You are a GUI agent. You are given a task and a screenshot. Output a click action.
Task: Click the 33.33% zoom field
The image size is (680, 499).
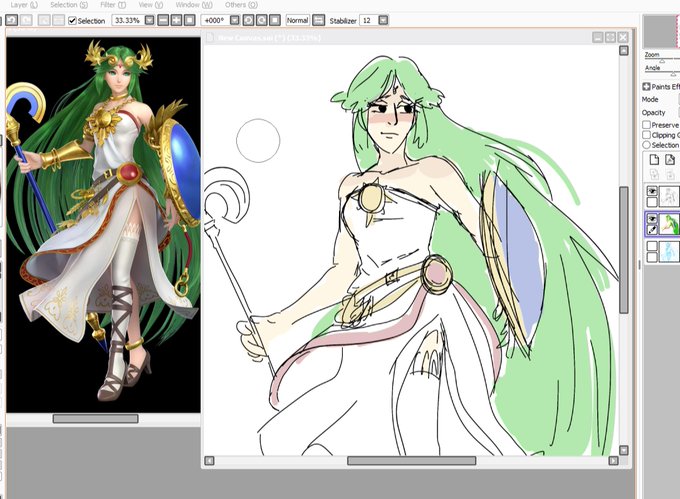tap(128, 20)
